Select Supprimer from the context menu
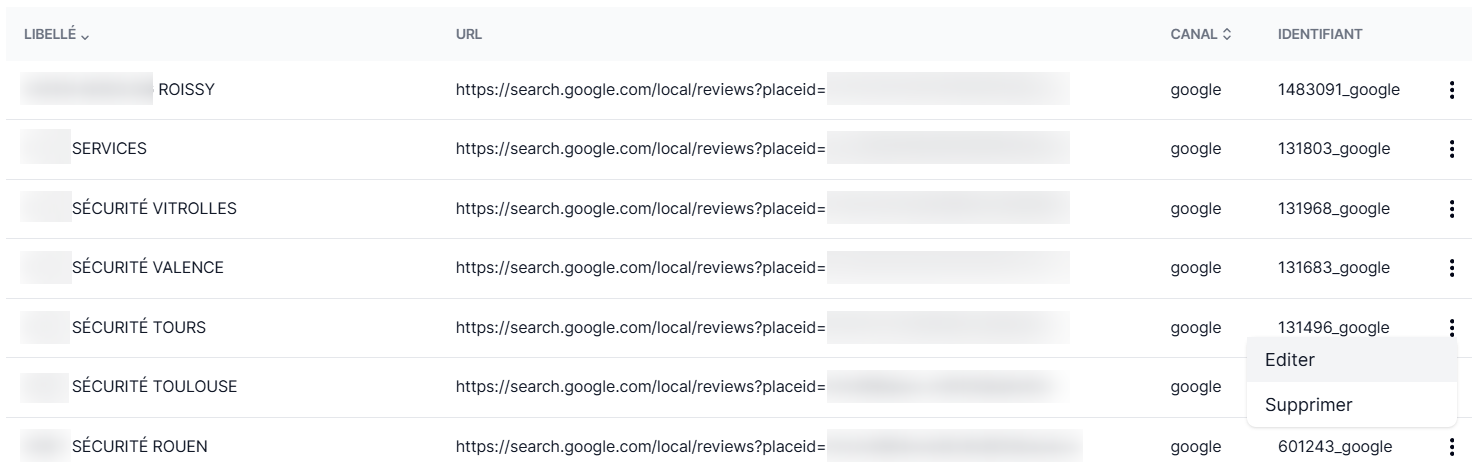 1308,405
